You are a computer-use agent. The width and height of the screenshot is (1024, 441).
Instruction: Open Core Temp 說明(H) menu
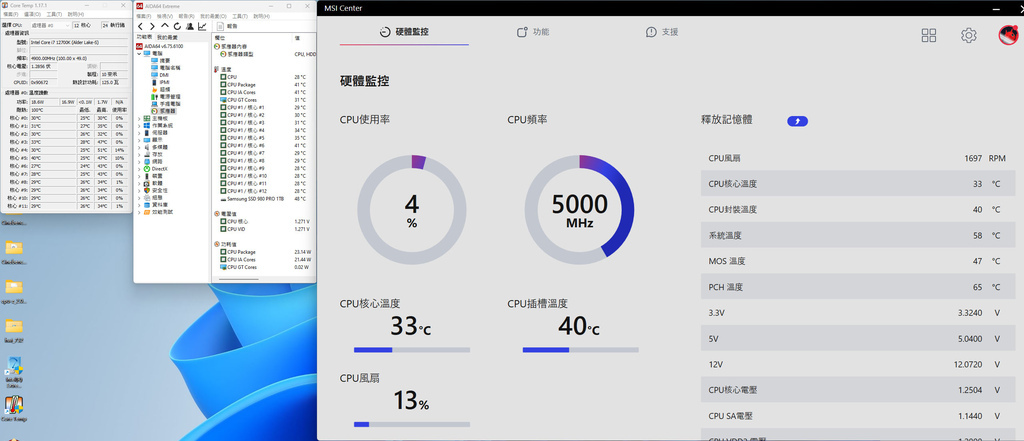click(76, 14)
